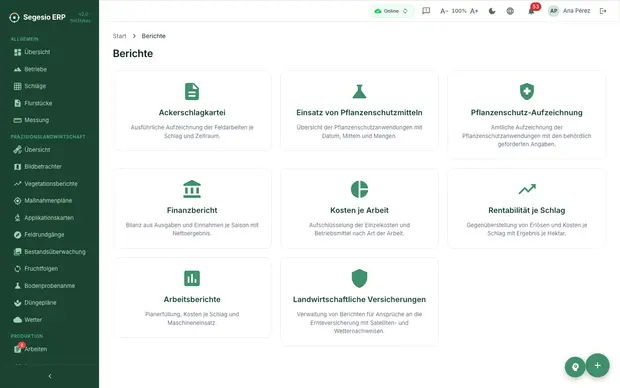This screenshot has width=620, height=388.
Task: Click the Finanzbericht description text
Action: coord(192,229)
